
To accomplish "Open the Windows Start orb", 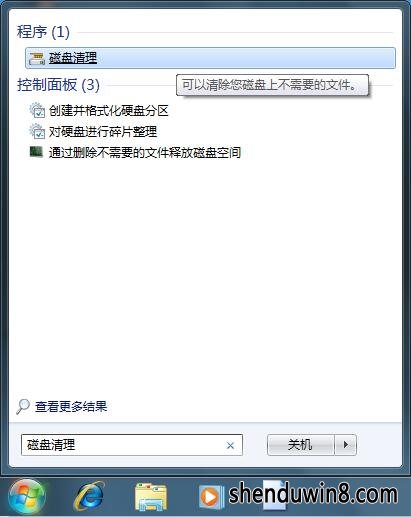I will [26, 497].
